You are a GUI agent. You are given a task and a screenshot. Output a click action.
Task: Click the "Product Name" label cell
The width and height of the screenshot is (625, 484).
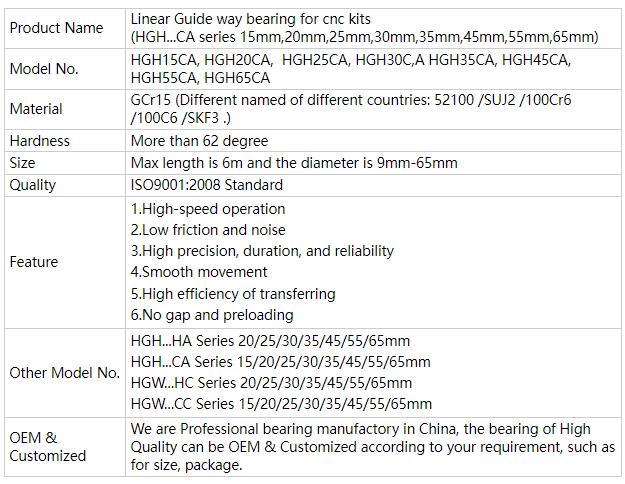point(56,28)
